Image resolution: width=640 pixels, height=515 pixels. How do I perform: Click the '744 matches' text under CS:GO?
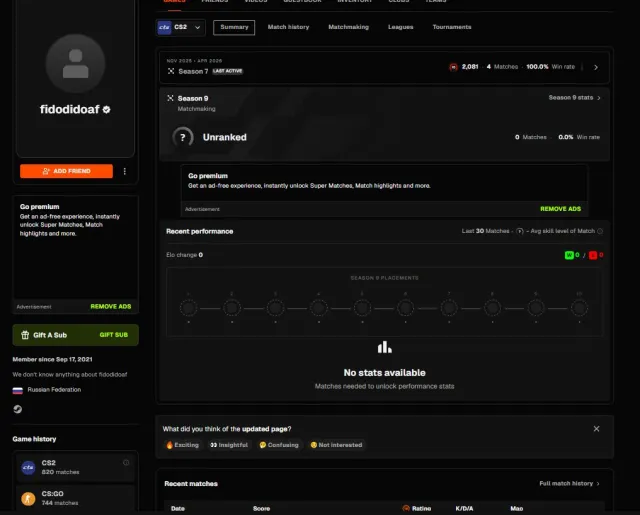coord(60,503)
